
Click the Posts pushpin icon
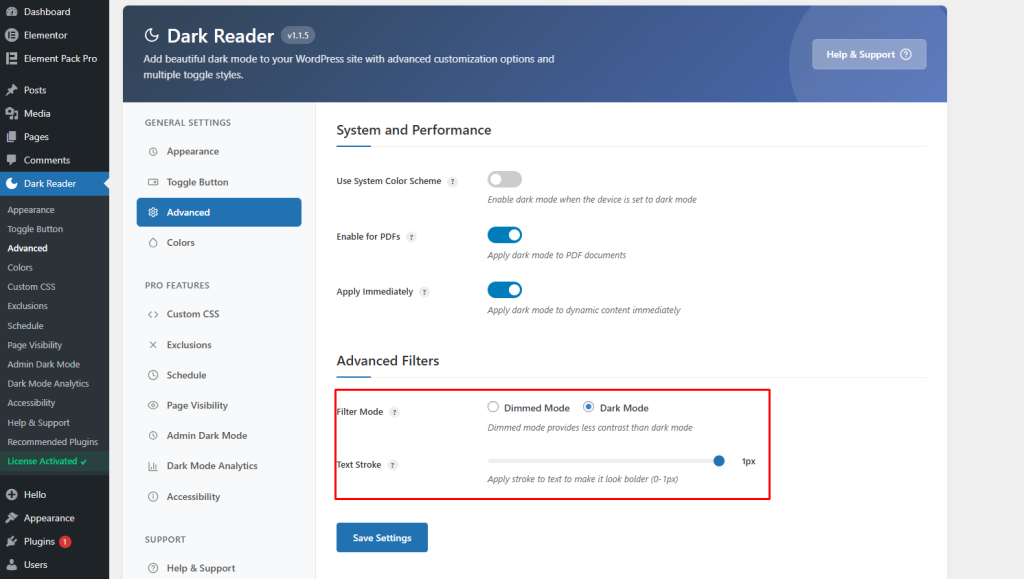12,89
